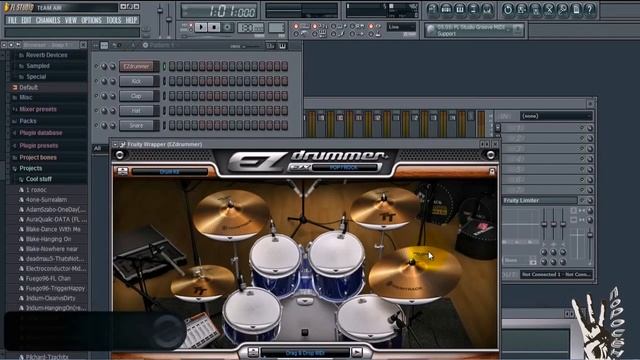
Task: Open the playlist view from top toolbar
Action: tap(433, 9)
